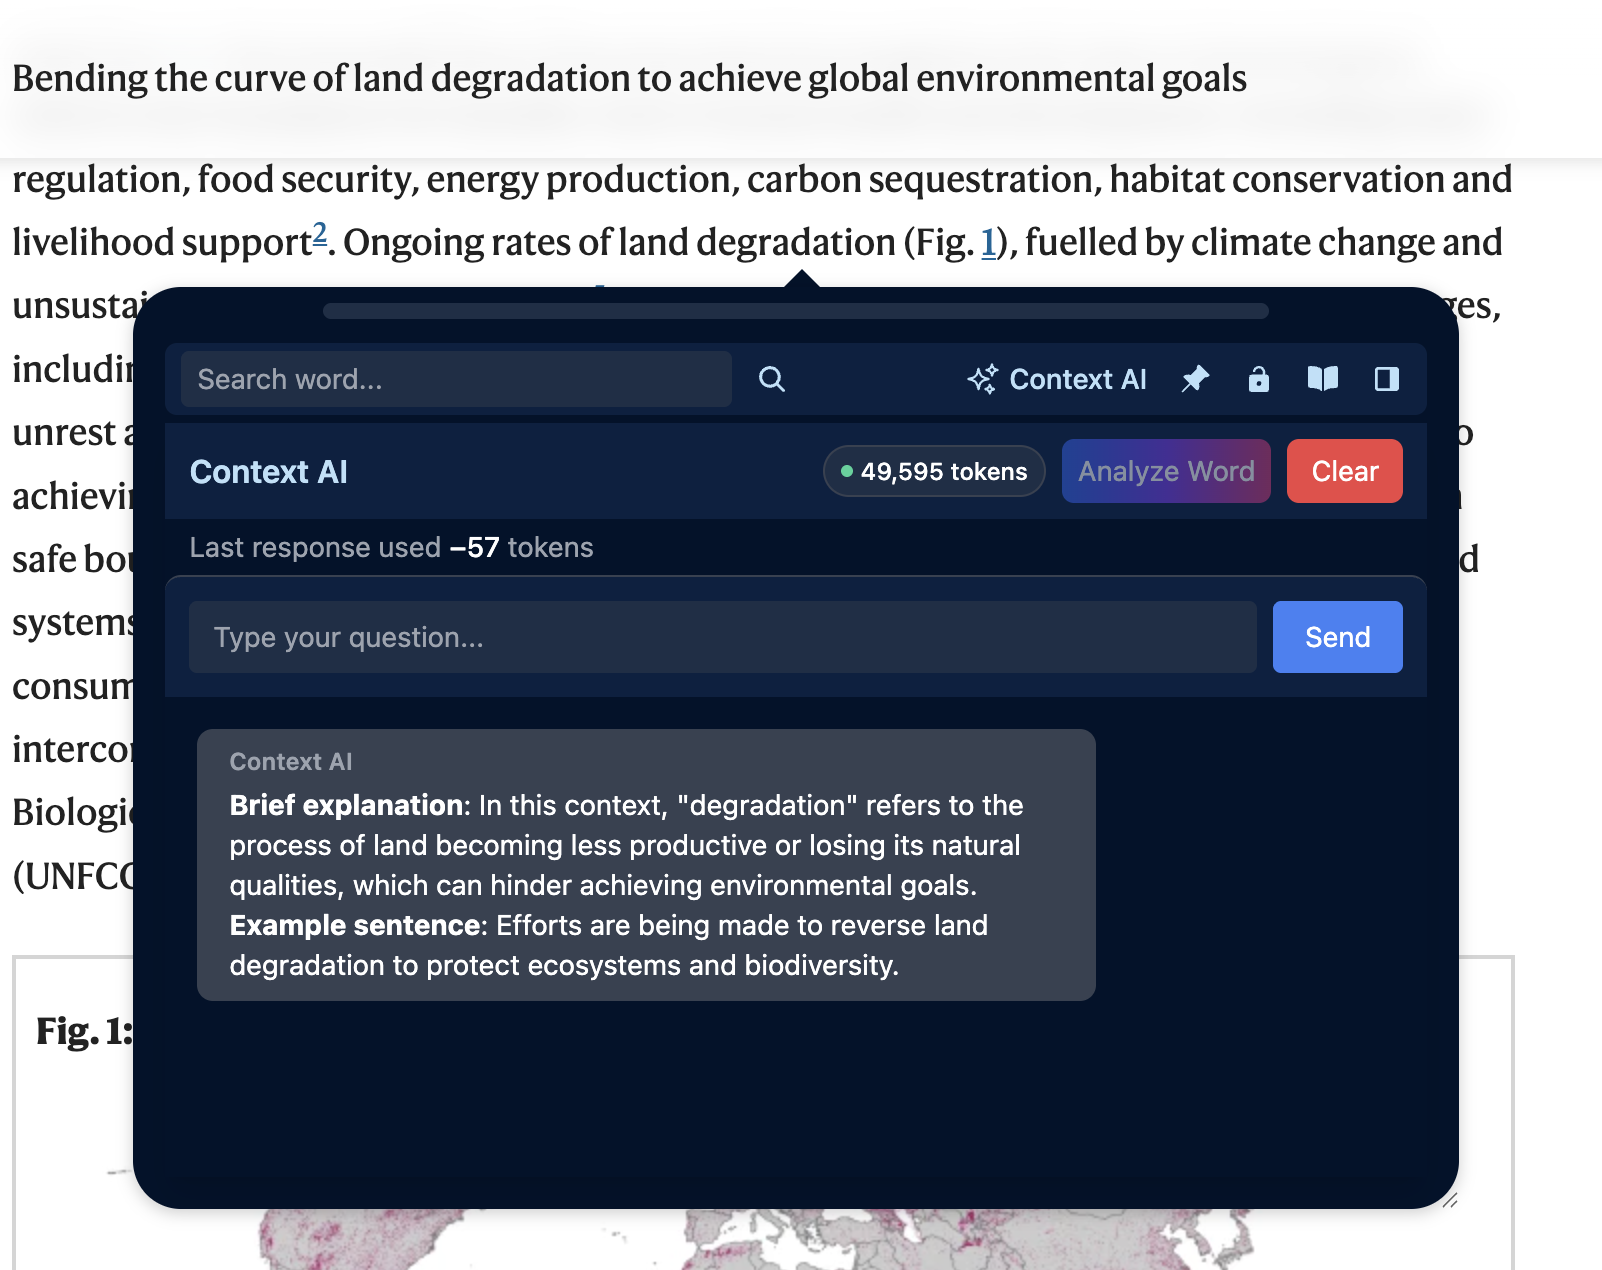Open the Fig. 1 link in the article

point(988,243)
